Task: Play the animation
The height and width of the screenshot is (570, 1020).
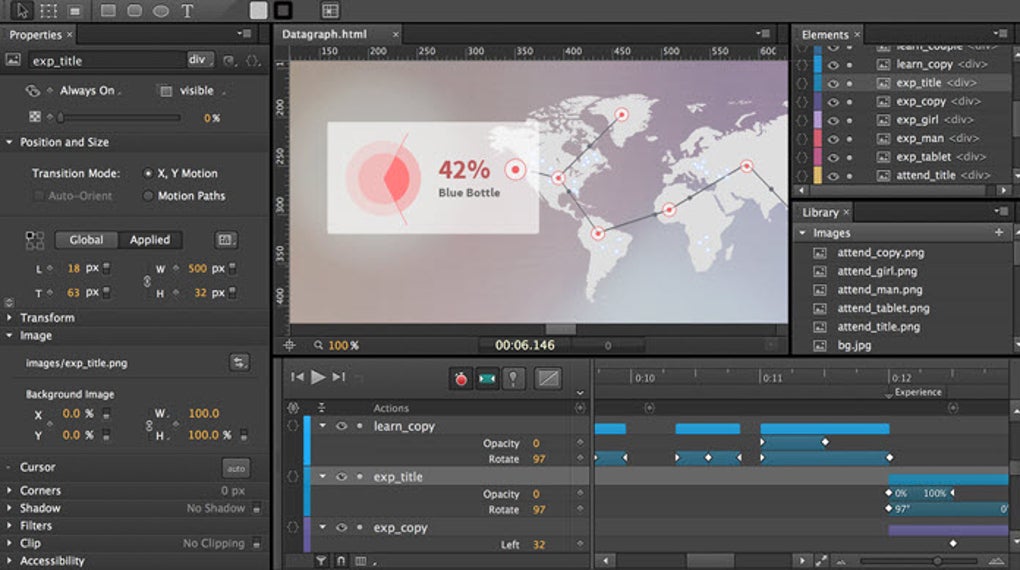Action: pos(317,377)
